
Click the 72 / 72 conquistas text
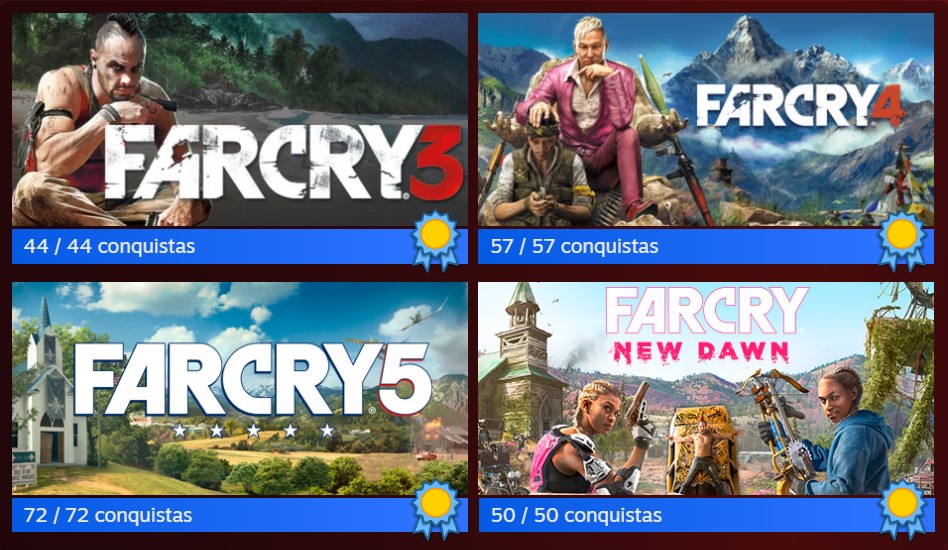pyautogui.click(x=108, y=516)
